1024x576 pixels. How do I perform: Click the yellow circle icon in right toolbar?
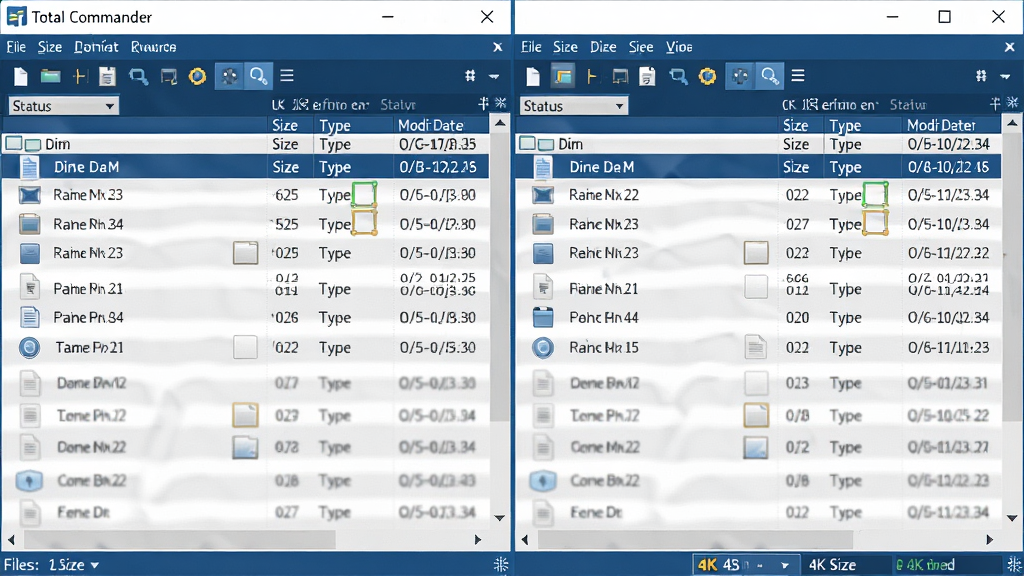pyautogui.click(x=707, y=76)
